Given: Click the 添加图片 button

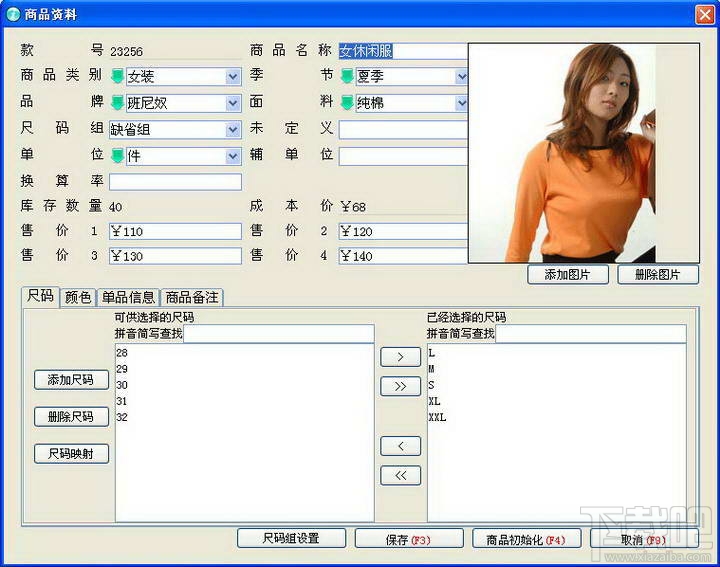Looking at the screenshot, I should point(568,275).
